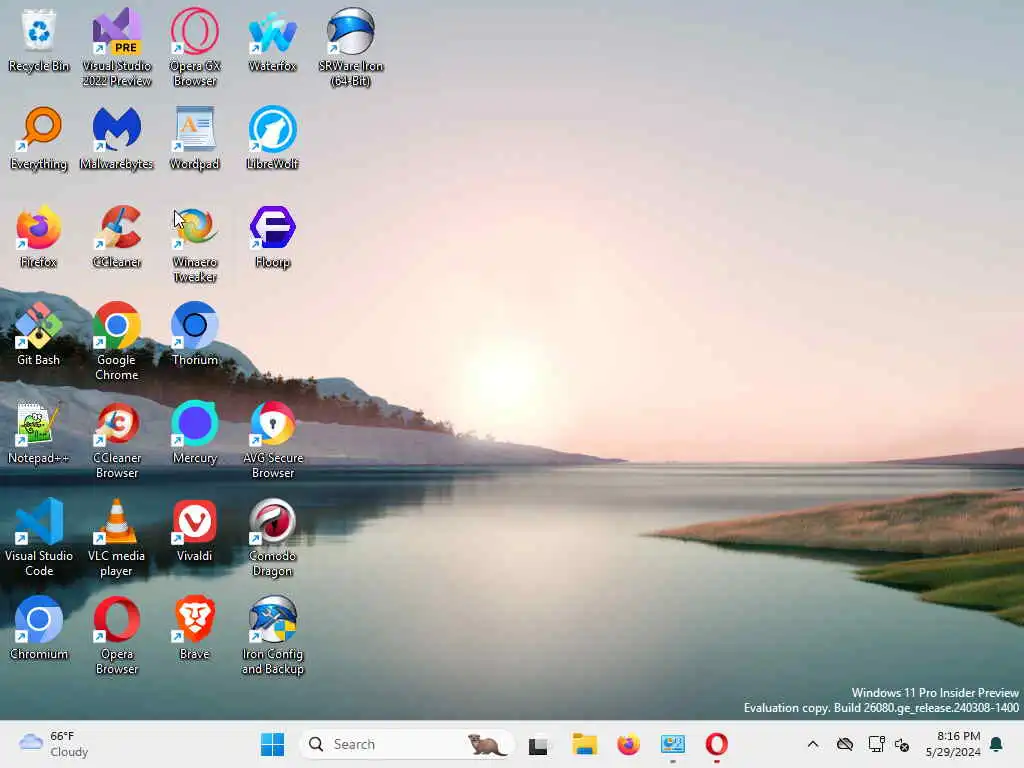Open the muted volume tray icon
Screen dimensions: 1024x768
[x=902, y=744]
